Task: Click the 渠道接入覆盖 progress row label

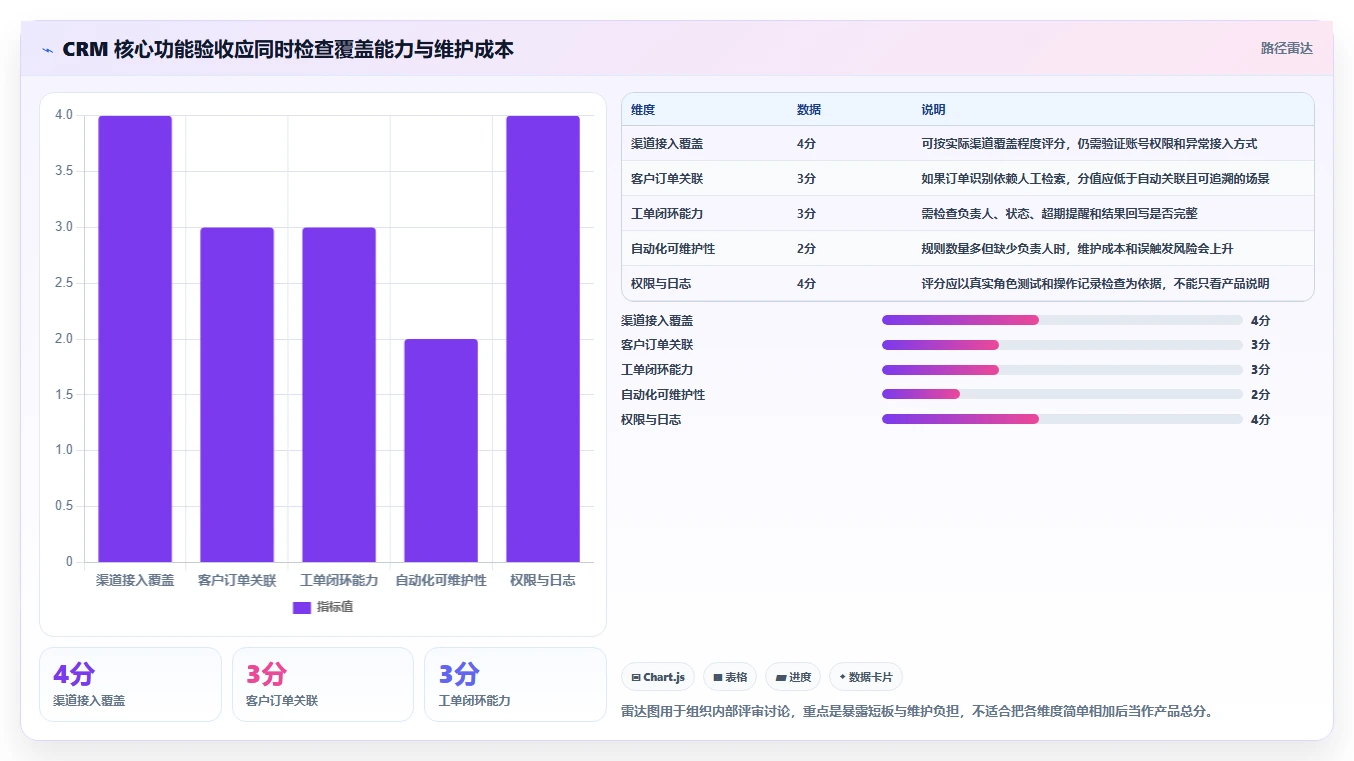Action: [x=657, y=321]
